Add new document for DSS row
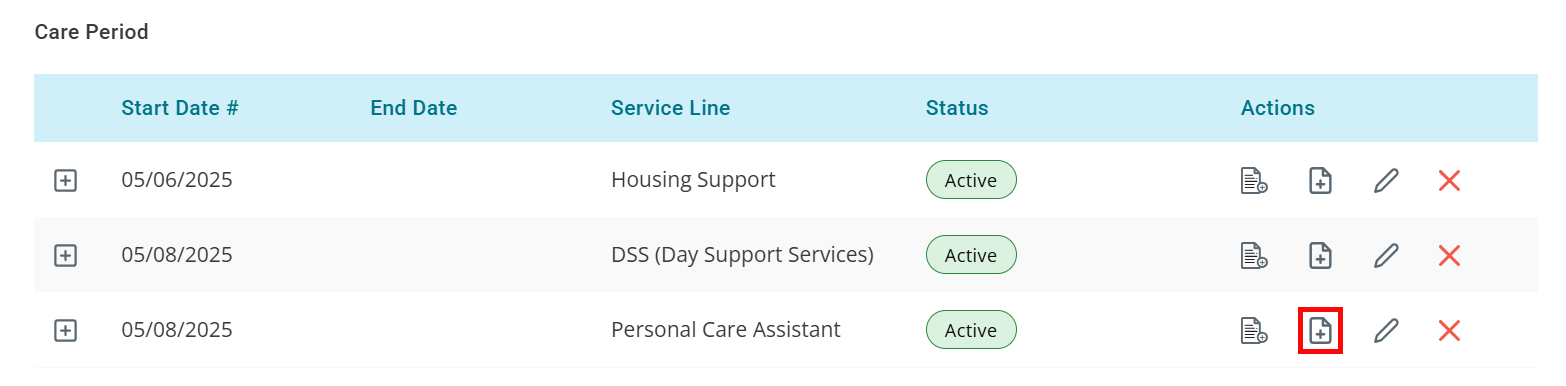Viewport: 1566px width, 386px height. (x=1320, y=256)
